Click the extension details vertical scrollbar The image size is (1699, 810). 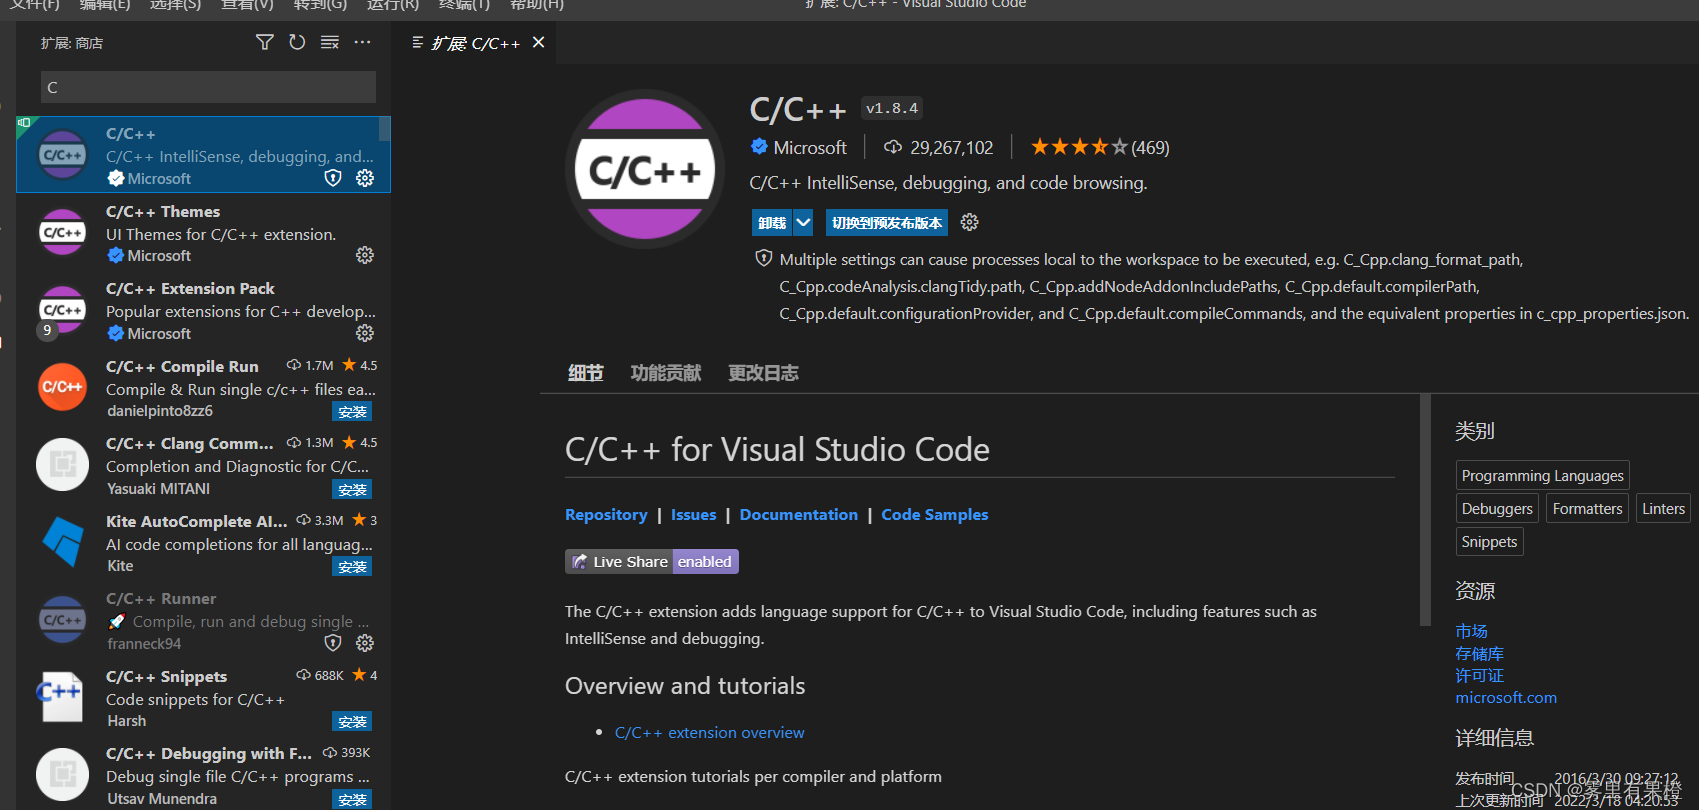point(1425,510)
